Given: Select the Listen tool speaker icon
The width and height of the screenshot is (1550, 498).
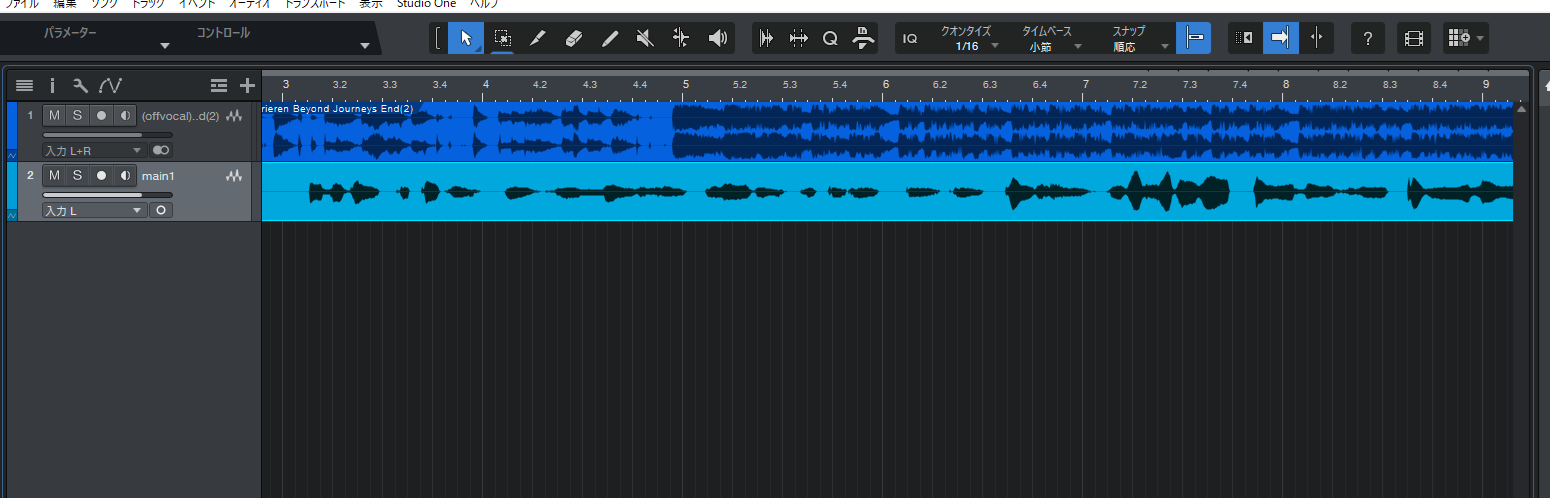Looking at the screenshot, I should (x=717, y=38).
